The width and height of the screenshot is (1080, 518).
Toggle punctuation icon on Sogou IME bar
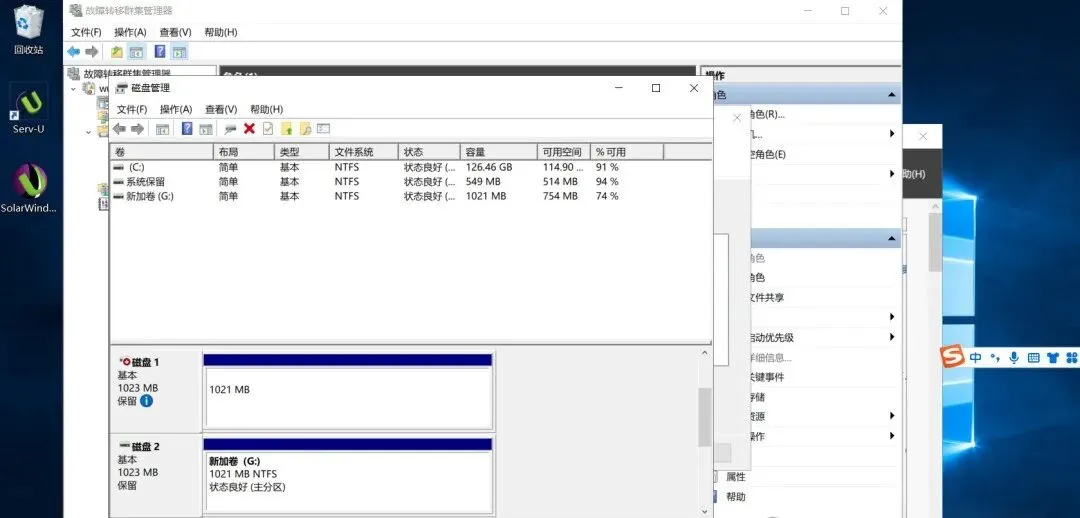[x=995, y=358]
